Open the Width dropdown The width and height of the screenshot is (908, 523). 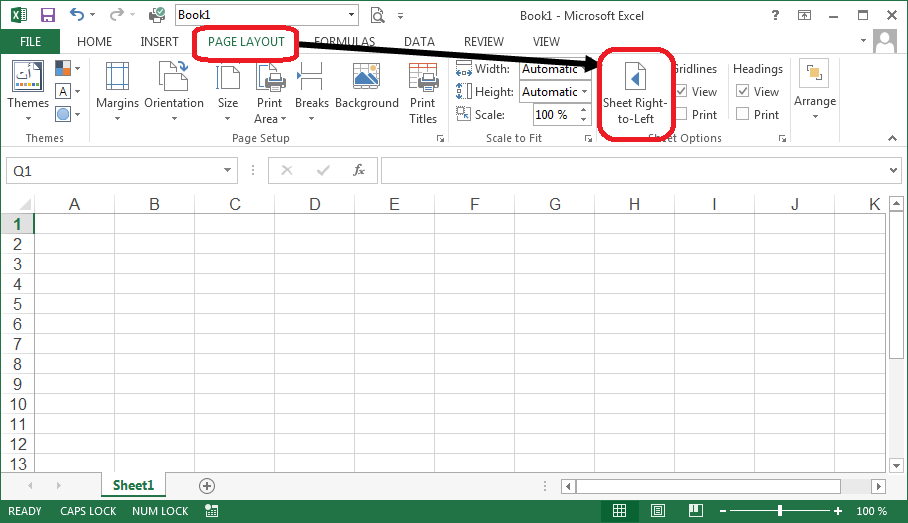[586, 69]
